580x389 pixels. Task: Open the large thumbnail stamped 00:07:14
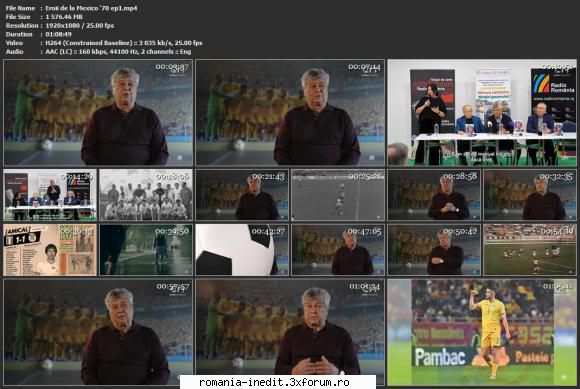(290, 112)
